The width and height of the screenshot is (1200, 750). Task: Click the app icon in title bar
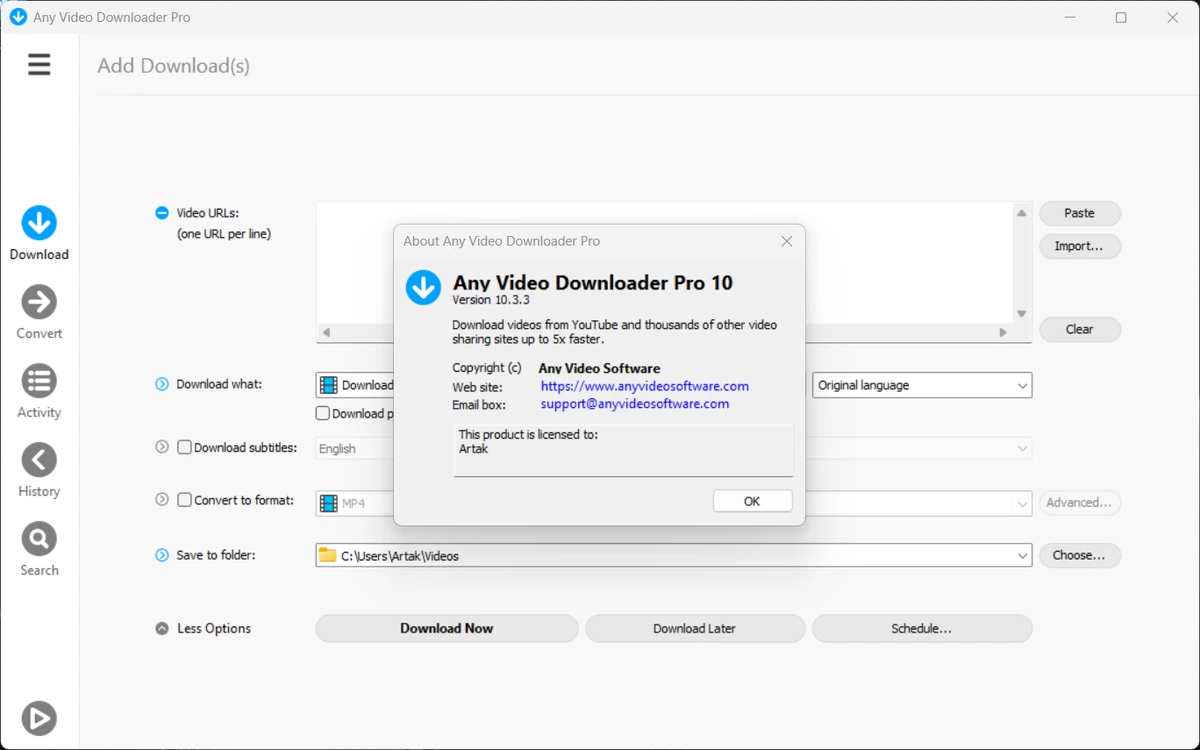[x=18, y=17]
